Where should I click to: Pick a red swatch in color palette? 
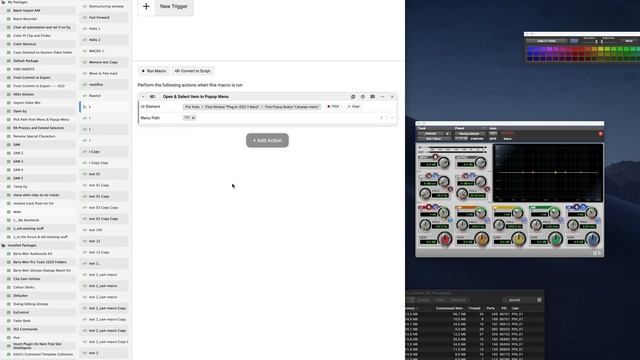(x=575, y=50)
